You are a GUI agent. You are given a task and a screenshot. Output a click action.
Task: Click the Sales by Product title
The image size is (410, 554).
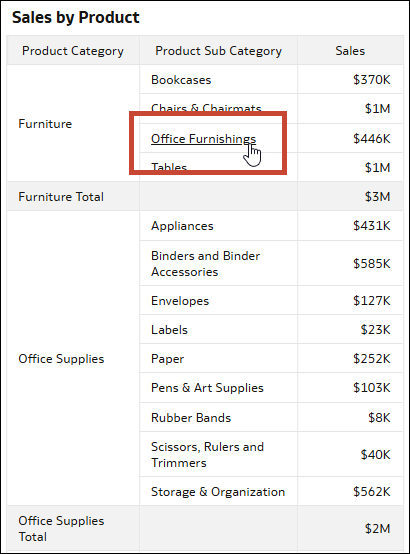76,17
